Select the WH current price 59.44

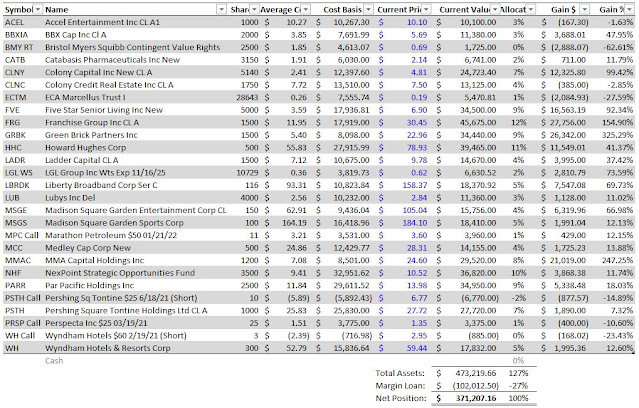click(x=417, y=348)
